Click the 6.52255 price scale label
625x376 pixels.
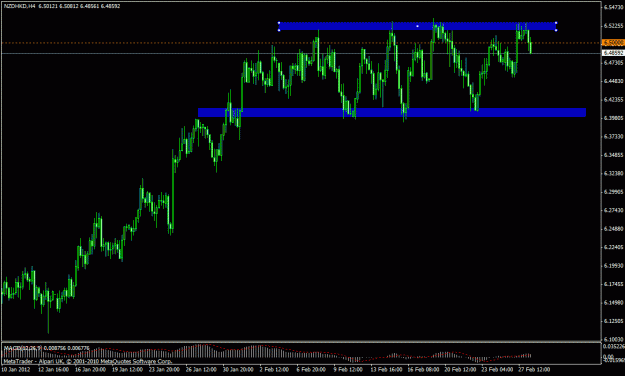click(x=613, y=26)
